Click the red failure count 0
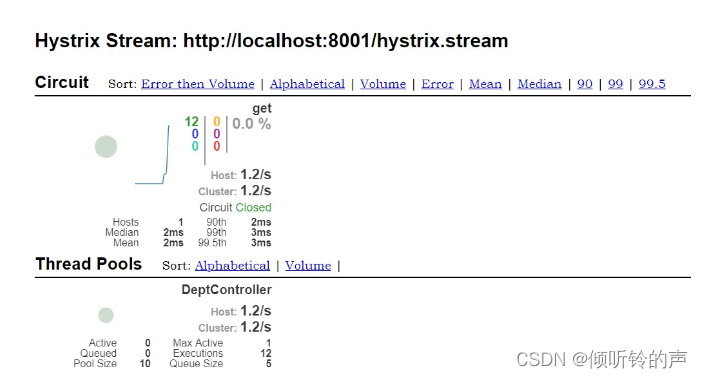 [217, 146]
